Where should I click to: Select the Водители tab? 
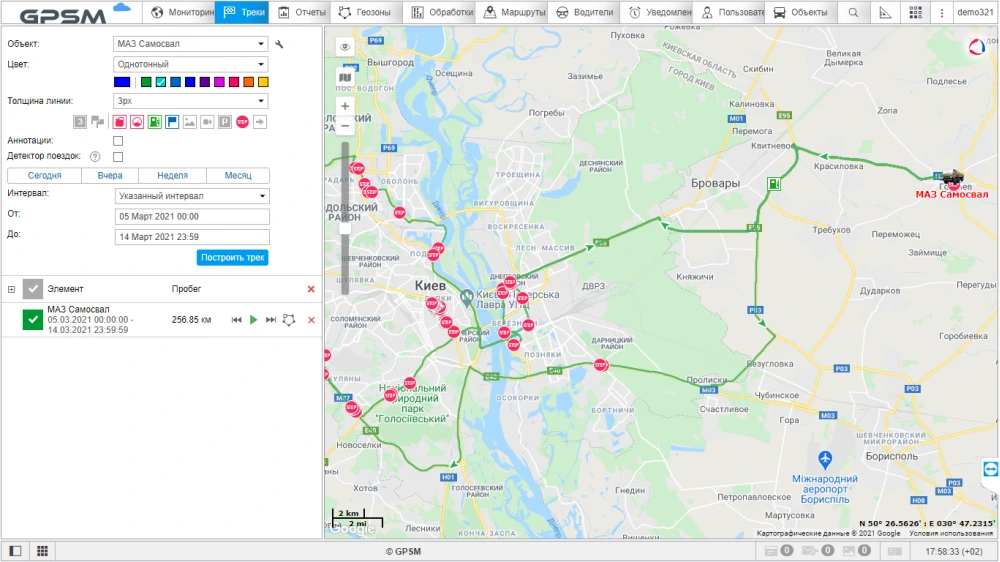click(x=584, y=12)
